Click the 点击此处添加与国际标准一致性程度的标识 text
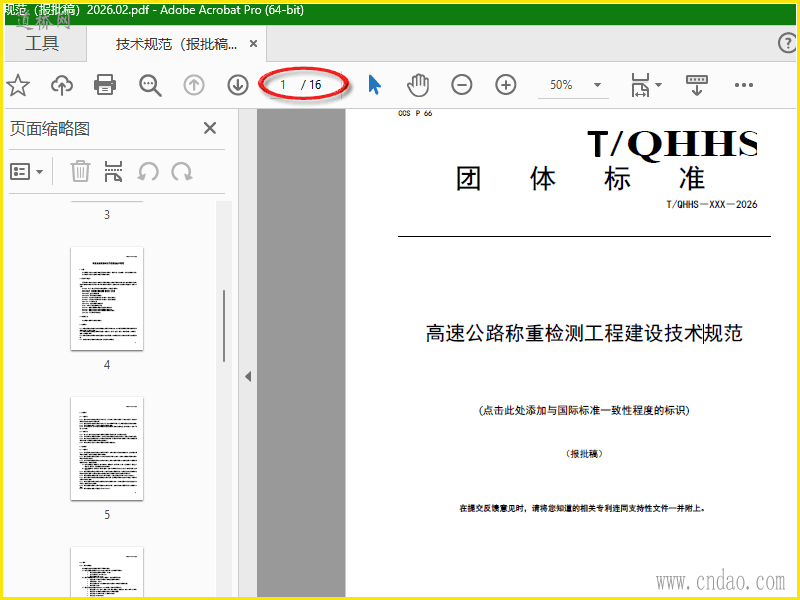The width and height of the screenshot is (800, 600). click(x=584, y=410)
